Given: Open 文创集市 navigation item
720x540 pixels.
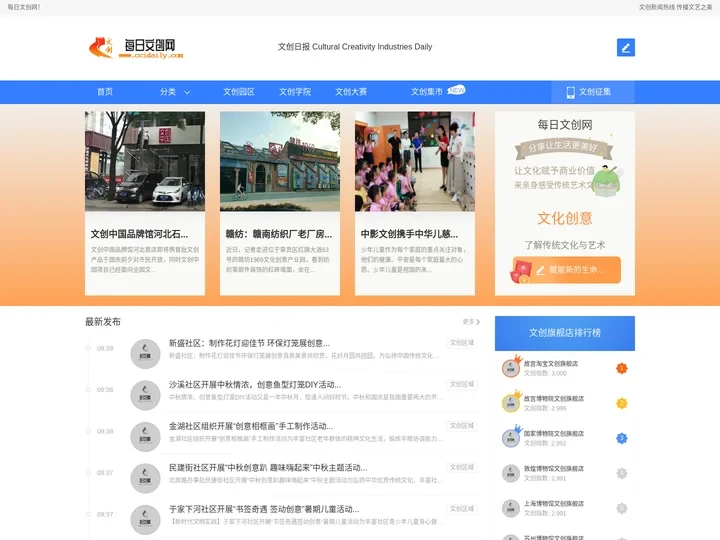Looking at the screenshot, I should [427, 92].
